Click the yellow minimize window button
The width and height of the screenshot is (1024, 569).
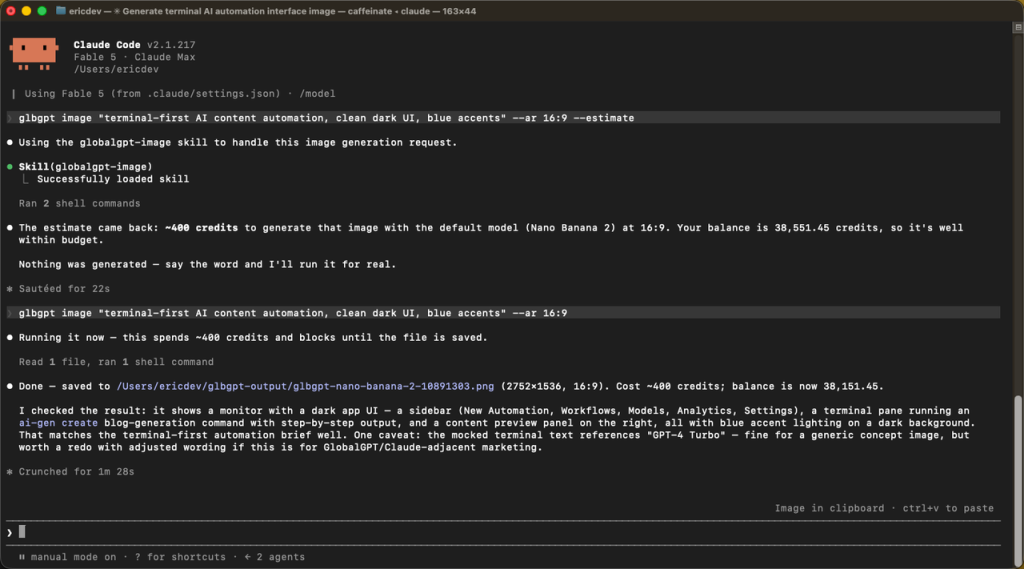pos(26,11)
